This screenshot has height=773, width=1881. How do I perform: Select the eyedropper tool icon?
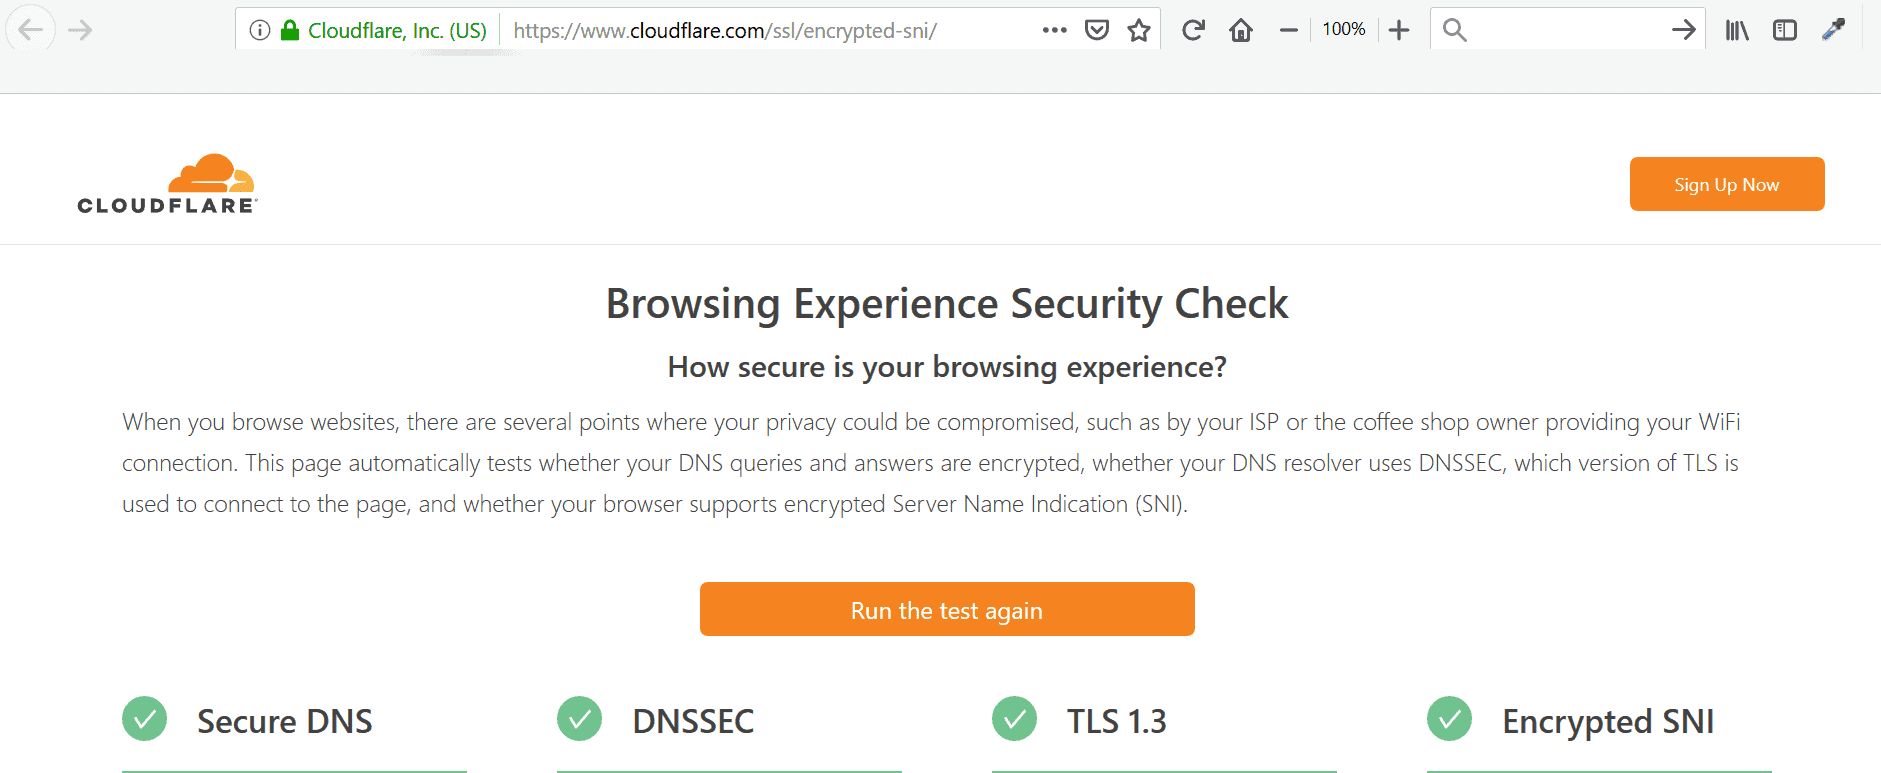point(1833,30)
